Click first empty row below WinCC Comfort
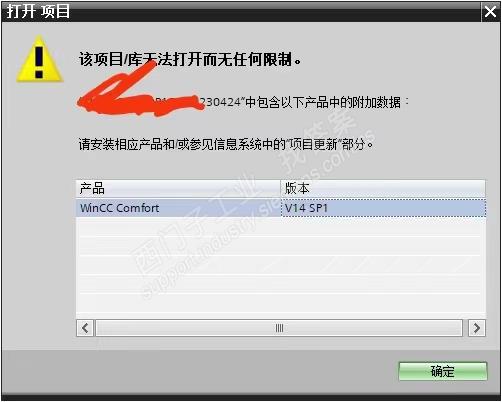502x402 pixels. pyautogui.click(x=178, y=227)
